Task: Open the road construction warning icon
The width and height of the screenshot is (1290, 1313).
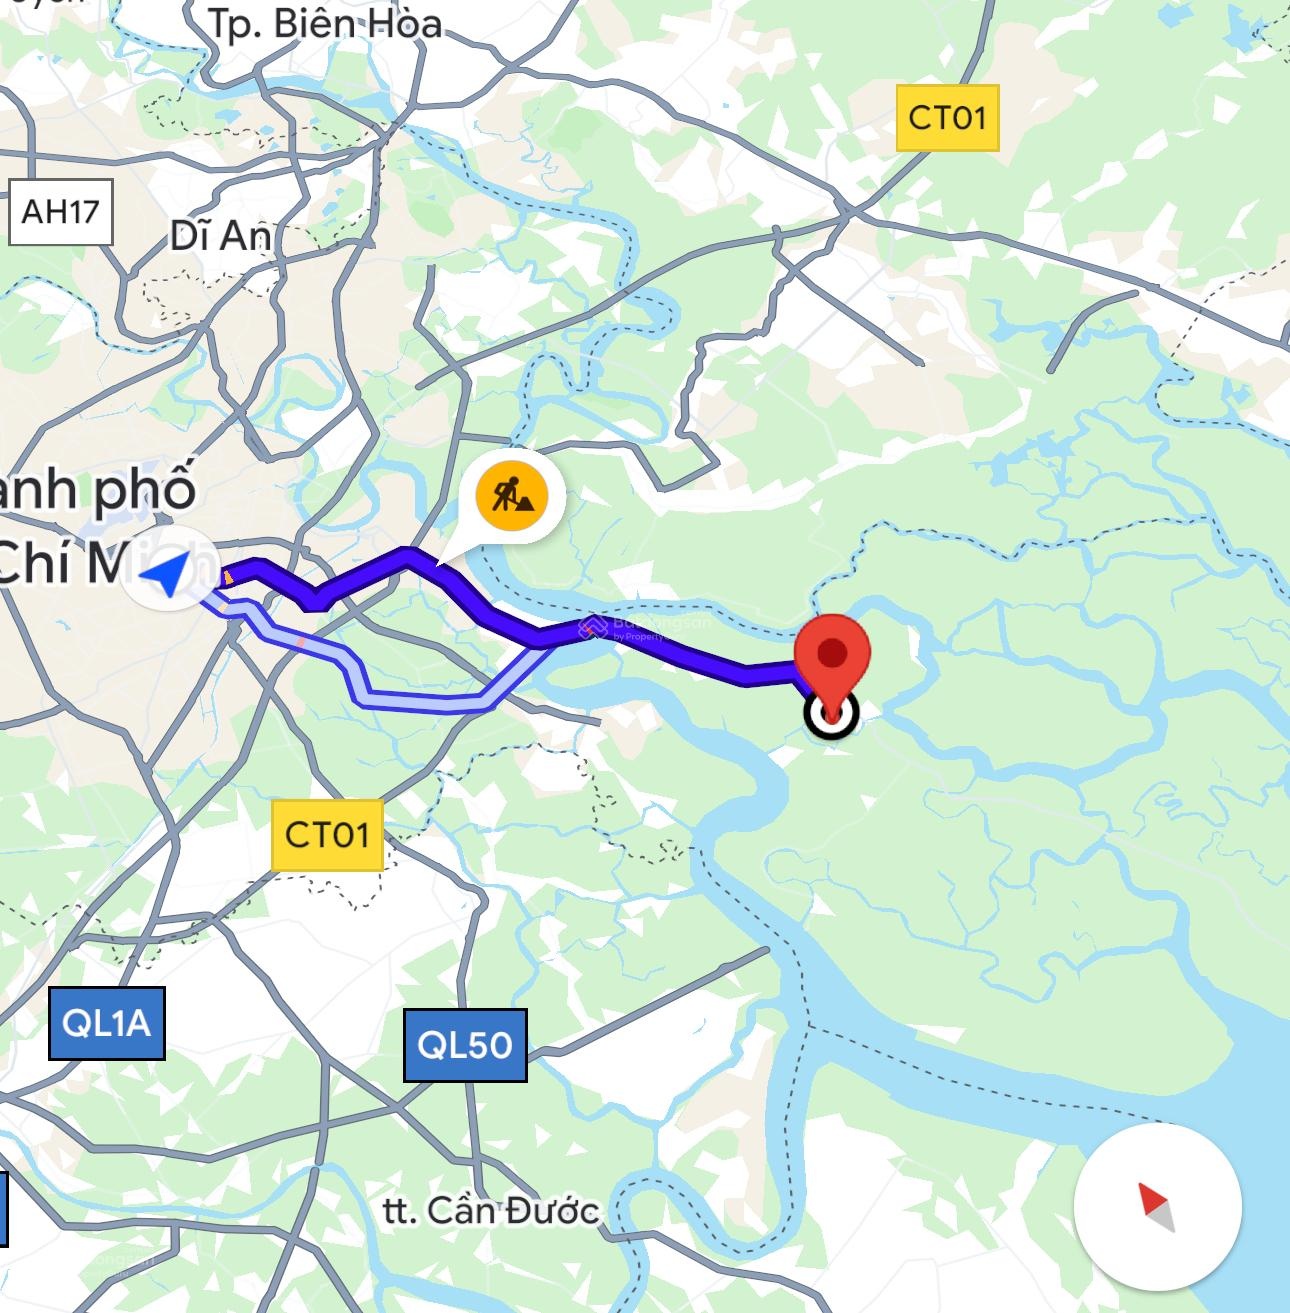Action: tap(512, 494)
